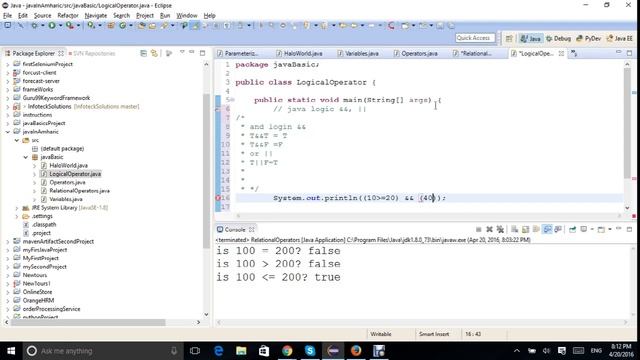Click Pin Console icon
The height and width of the screenshot is (360, 640).
click(572, 229)
